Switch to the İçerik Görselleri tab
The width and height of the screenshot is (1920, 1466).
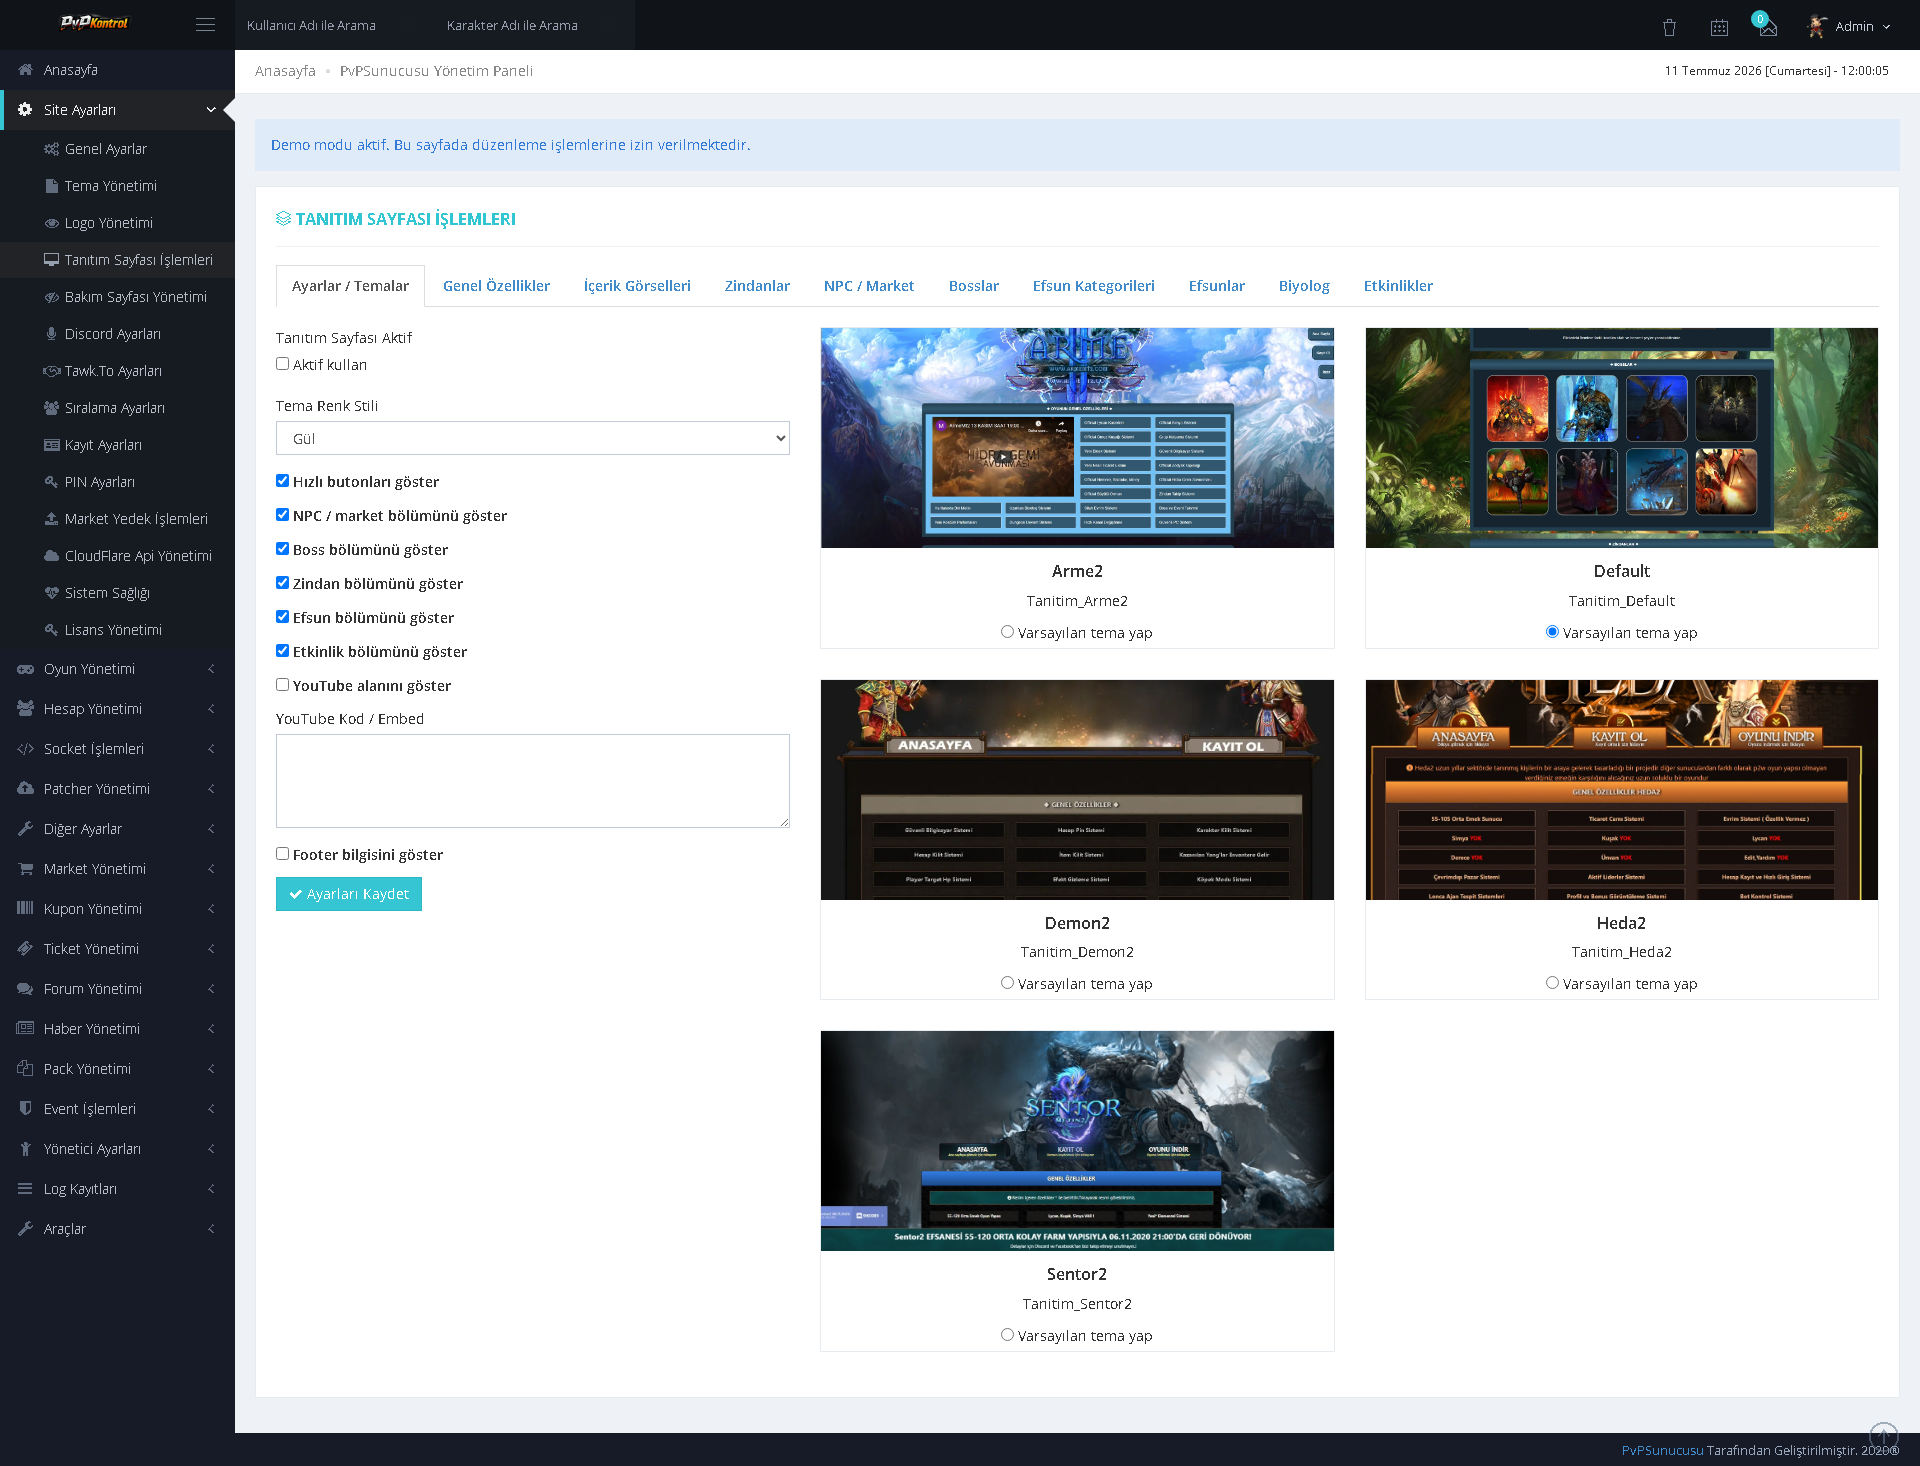pos(637,286)
